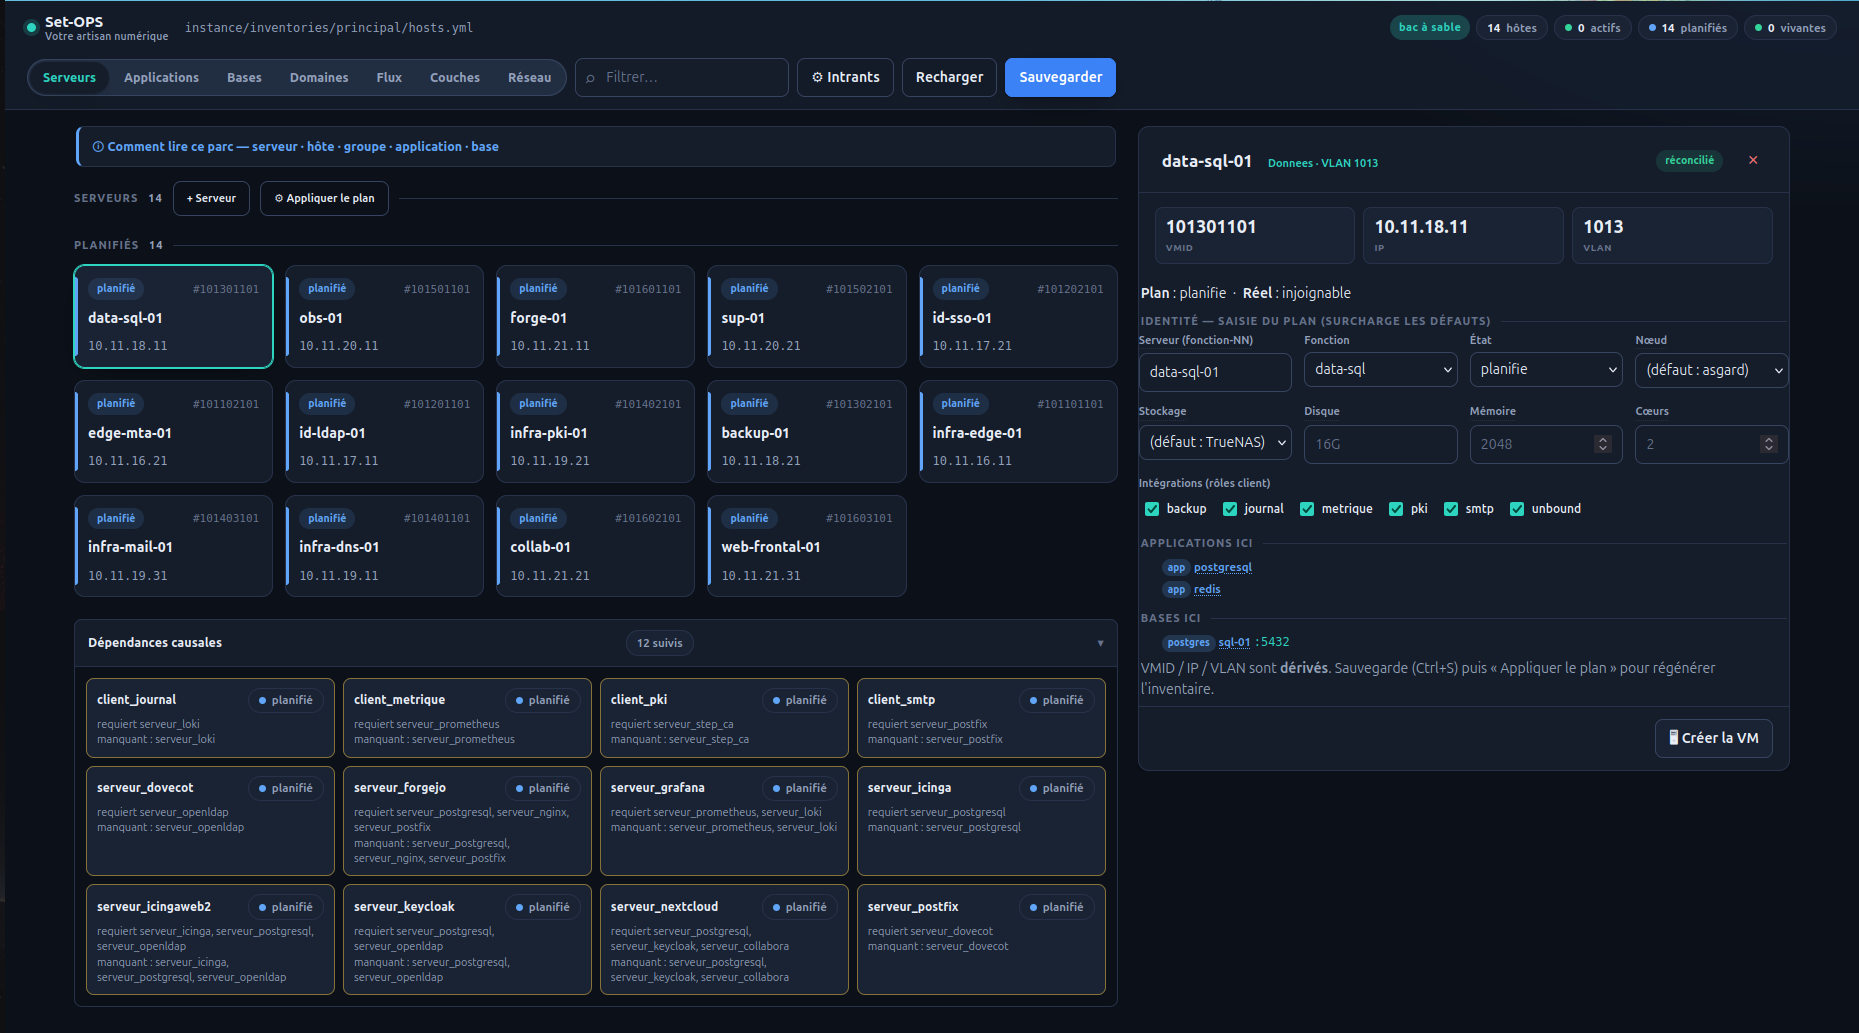Select the sup-01 server card
This screenshot has height=1033, width=1859.
click(806, 316)
